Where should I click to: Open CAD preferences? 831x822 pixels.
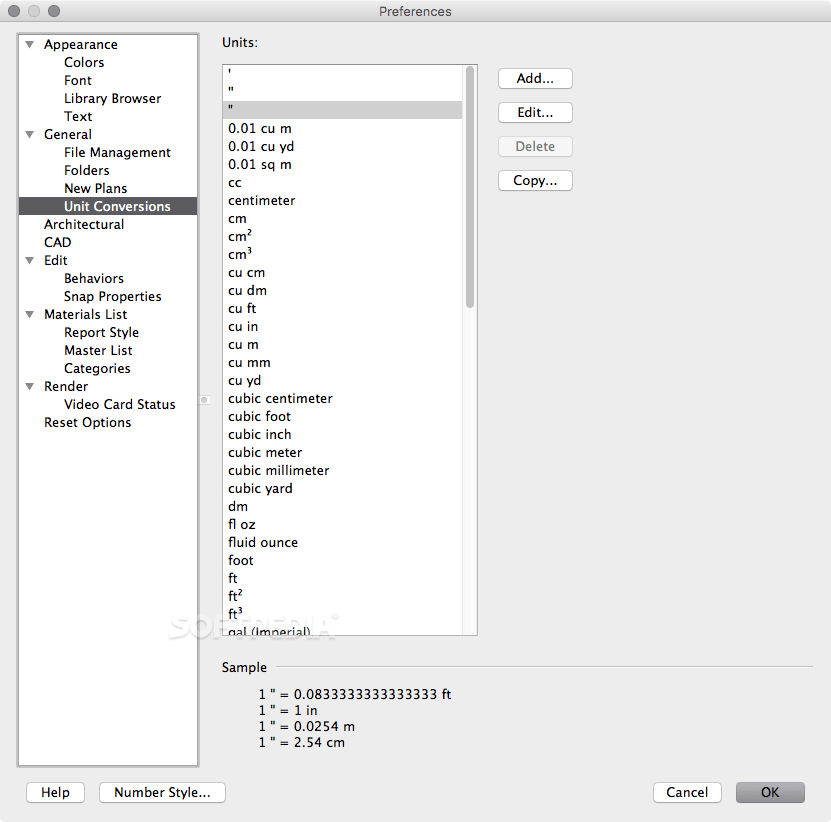coord(57,243)
